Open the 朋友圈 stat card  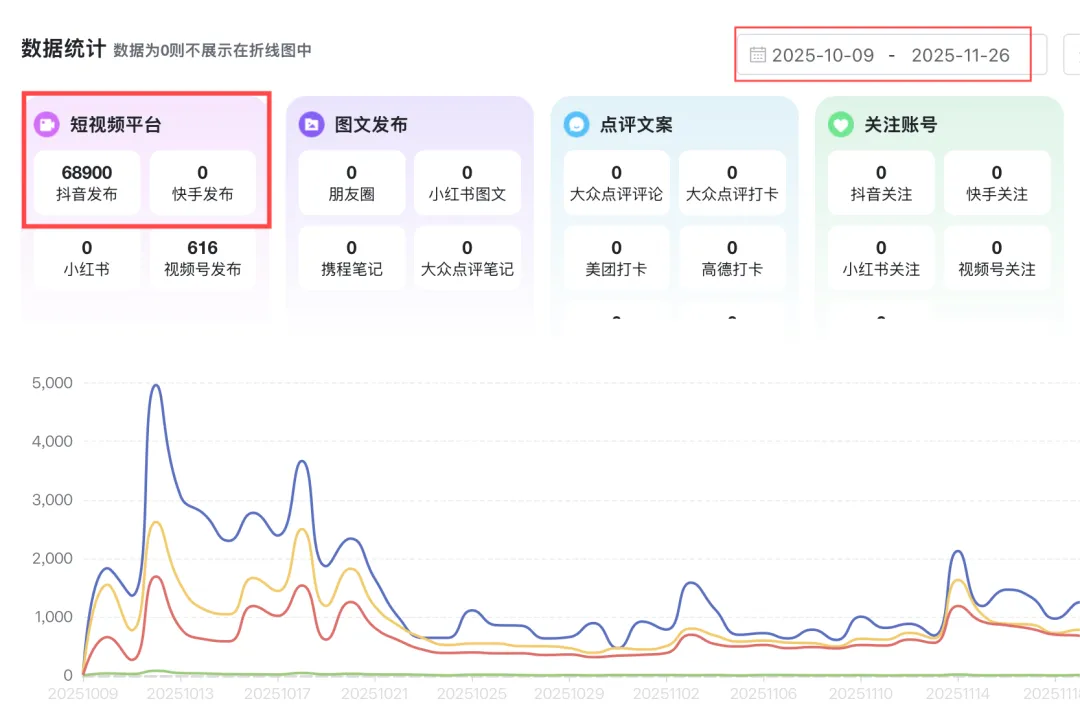point(351,182)
